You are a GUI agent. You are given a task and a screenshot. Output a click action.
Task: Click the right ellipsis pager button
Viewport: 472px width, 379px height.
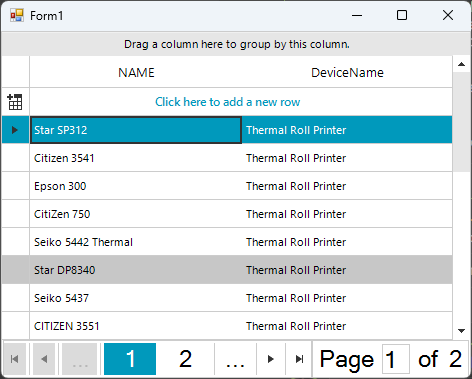(235, 359)
